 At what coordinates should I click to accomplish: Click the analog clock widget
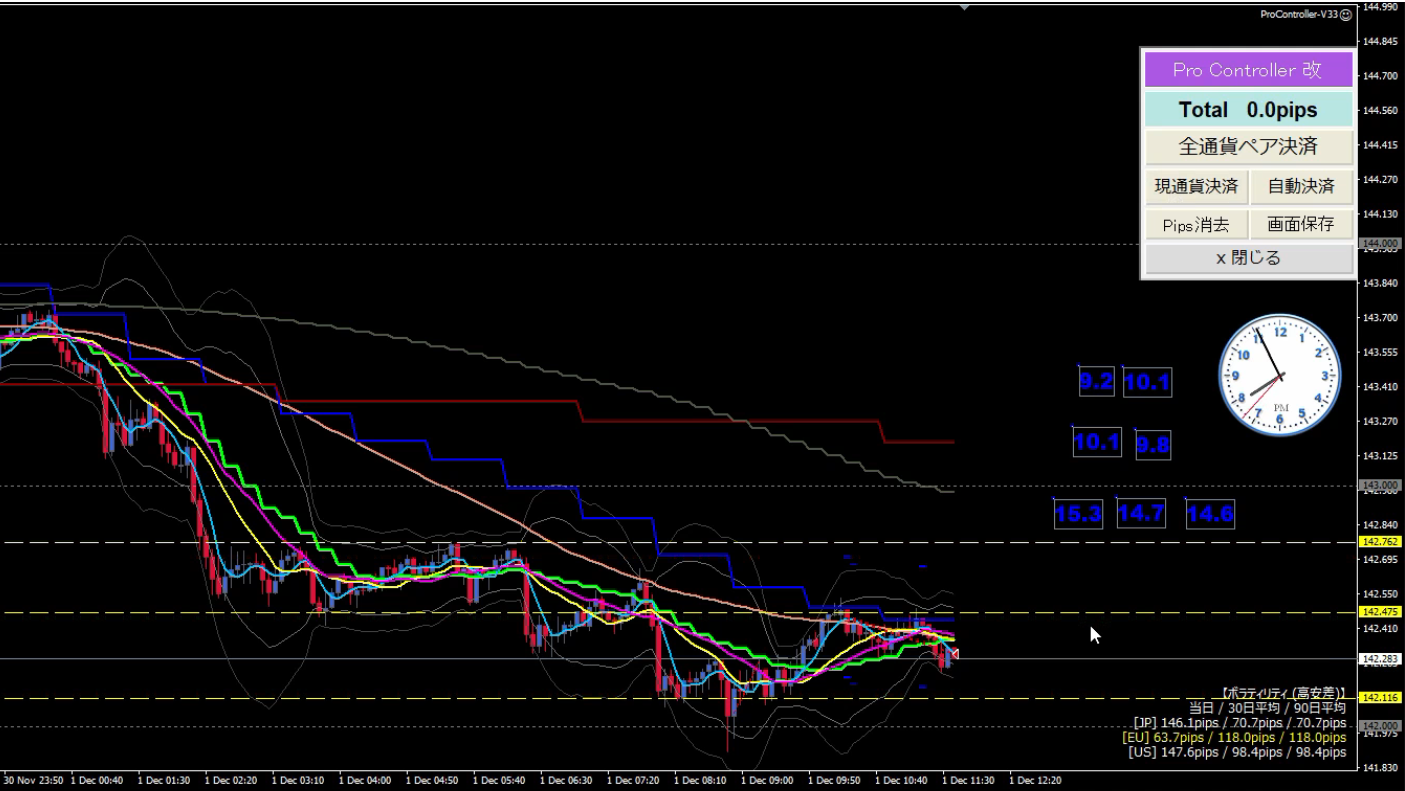[x=1280, y=375]
